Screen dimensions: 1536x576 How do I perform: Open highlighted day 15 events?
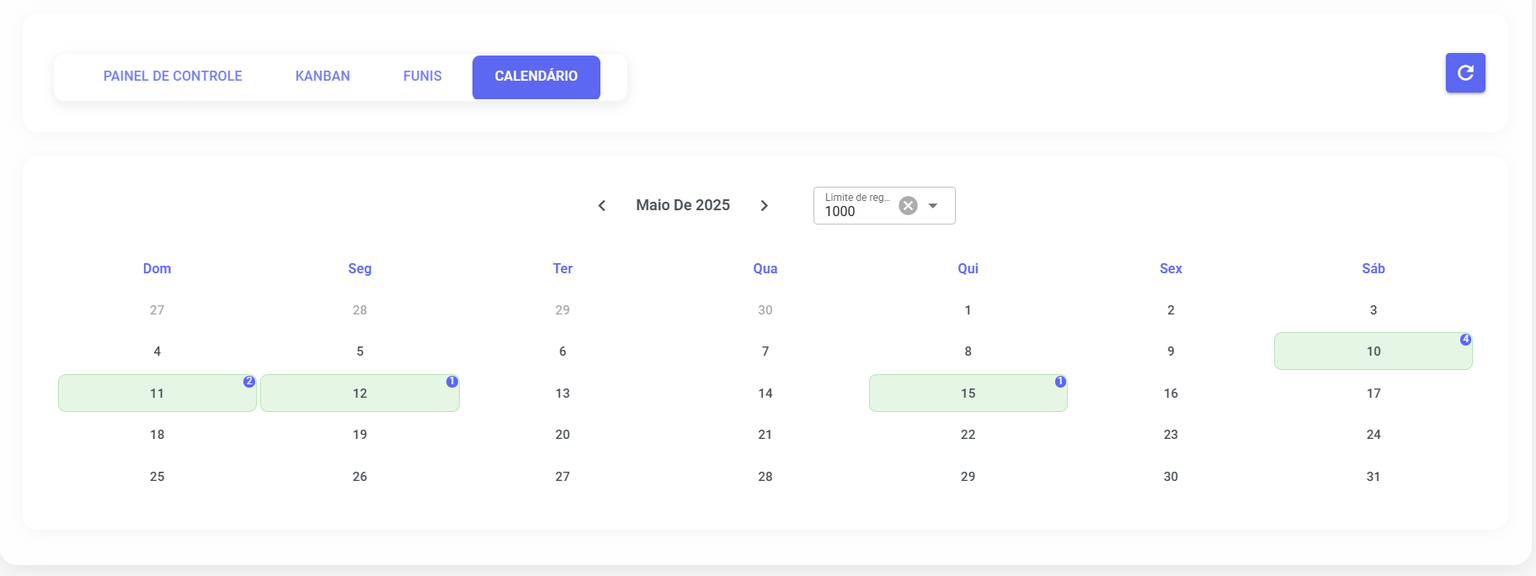pyautogui.click(x=967, y=394)
